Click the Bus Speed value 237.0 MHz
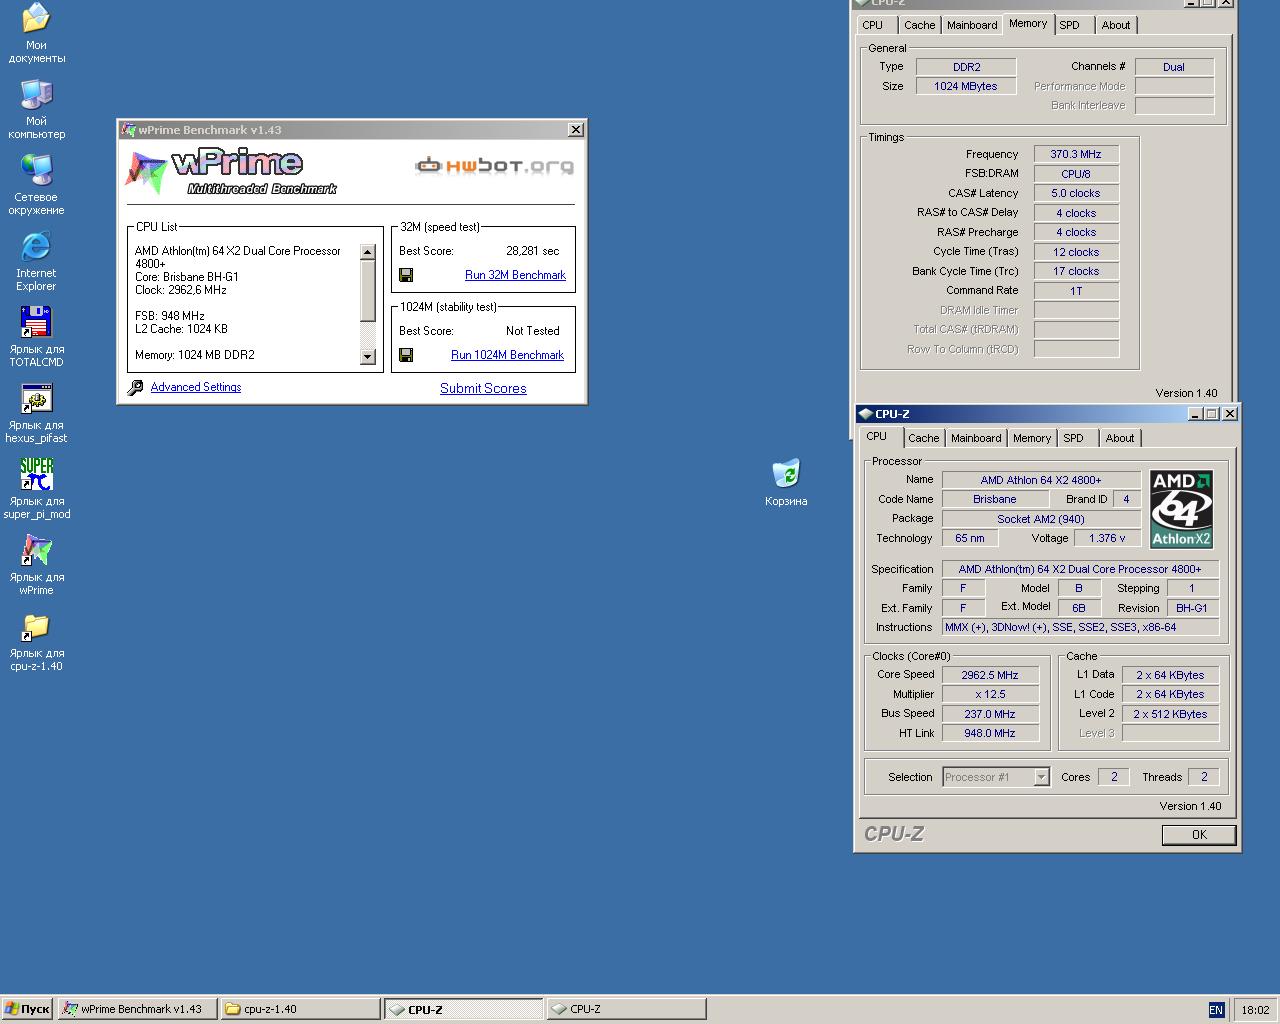The height and width of the screenshot is (1024, 1280). click(x=989, y=714)
